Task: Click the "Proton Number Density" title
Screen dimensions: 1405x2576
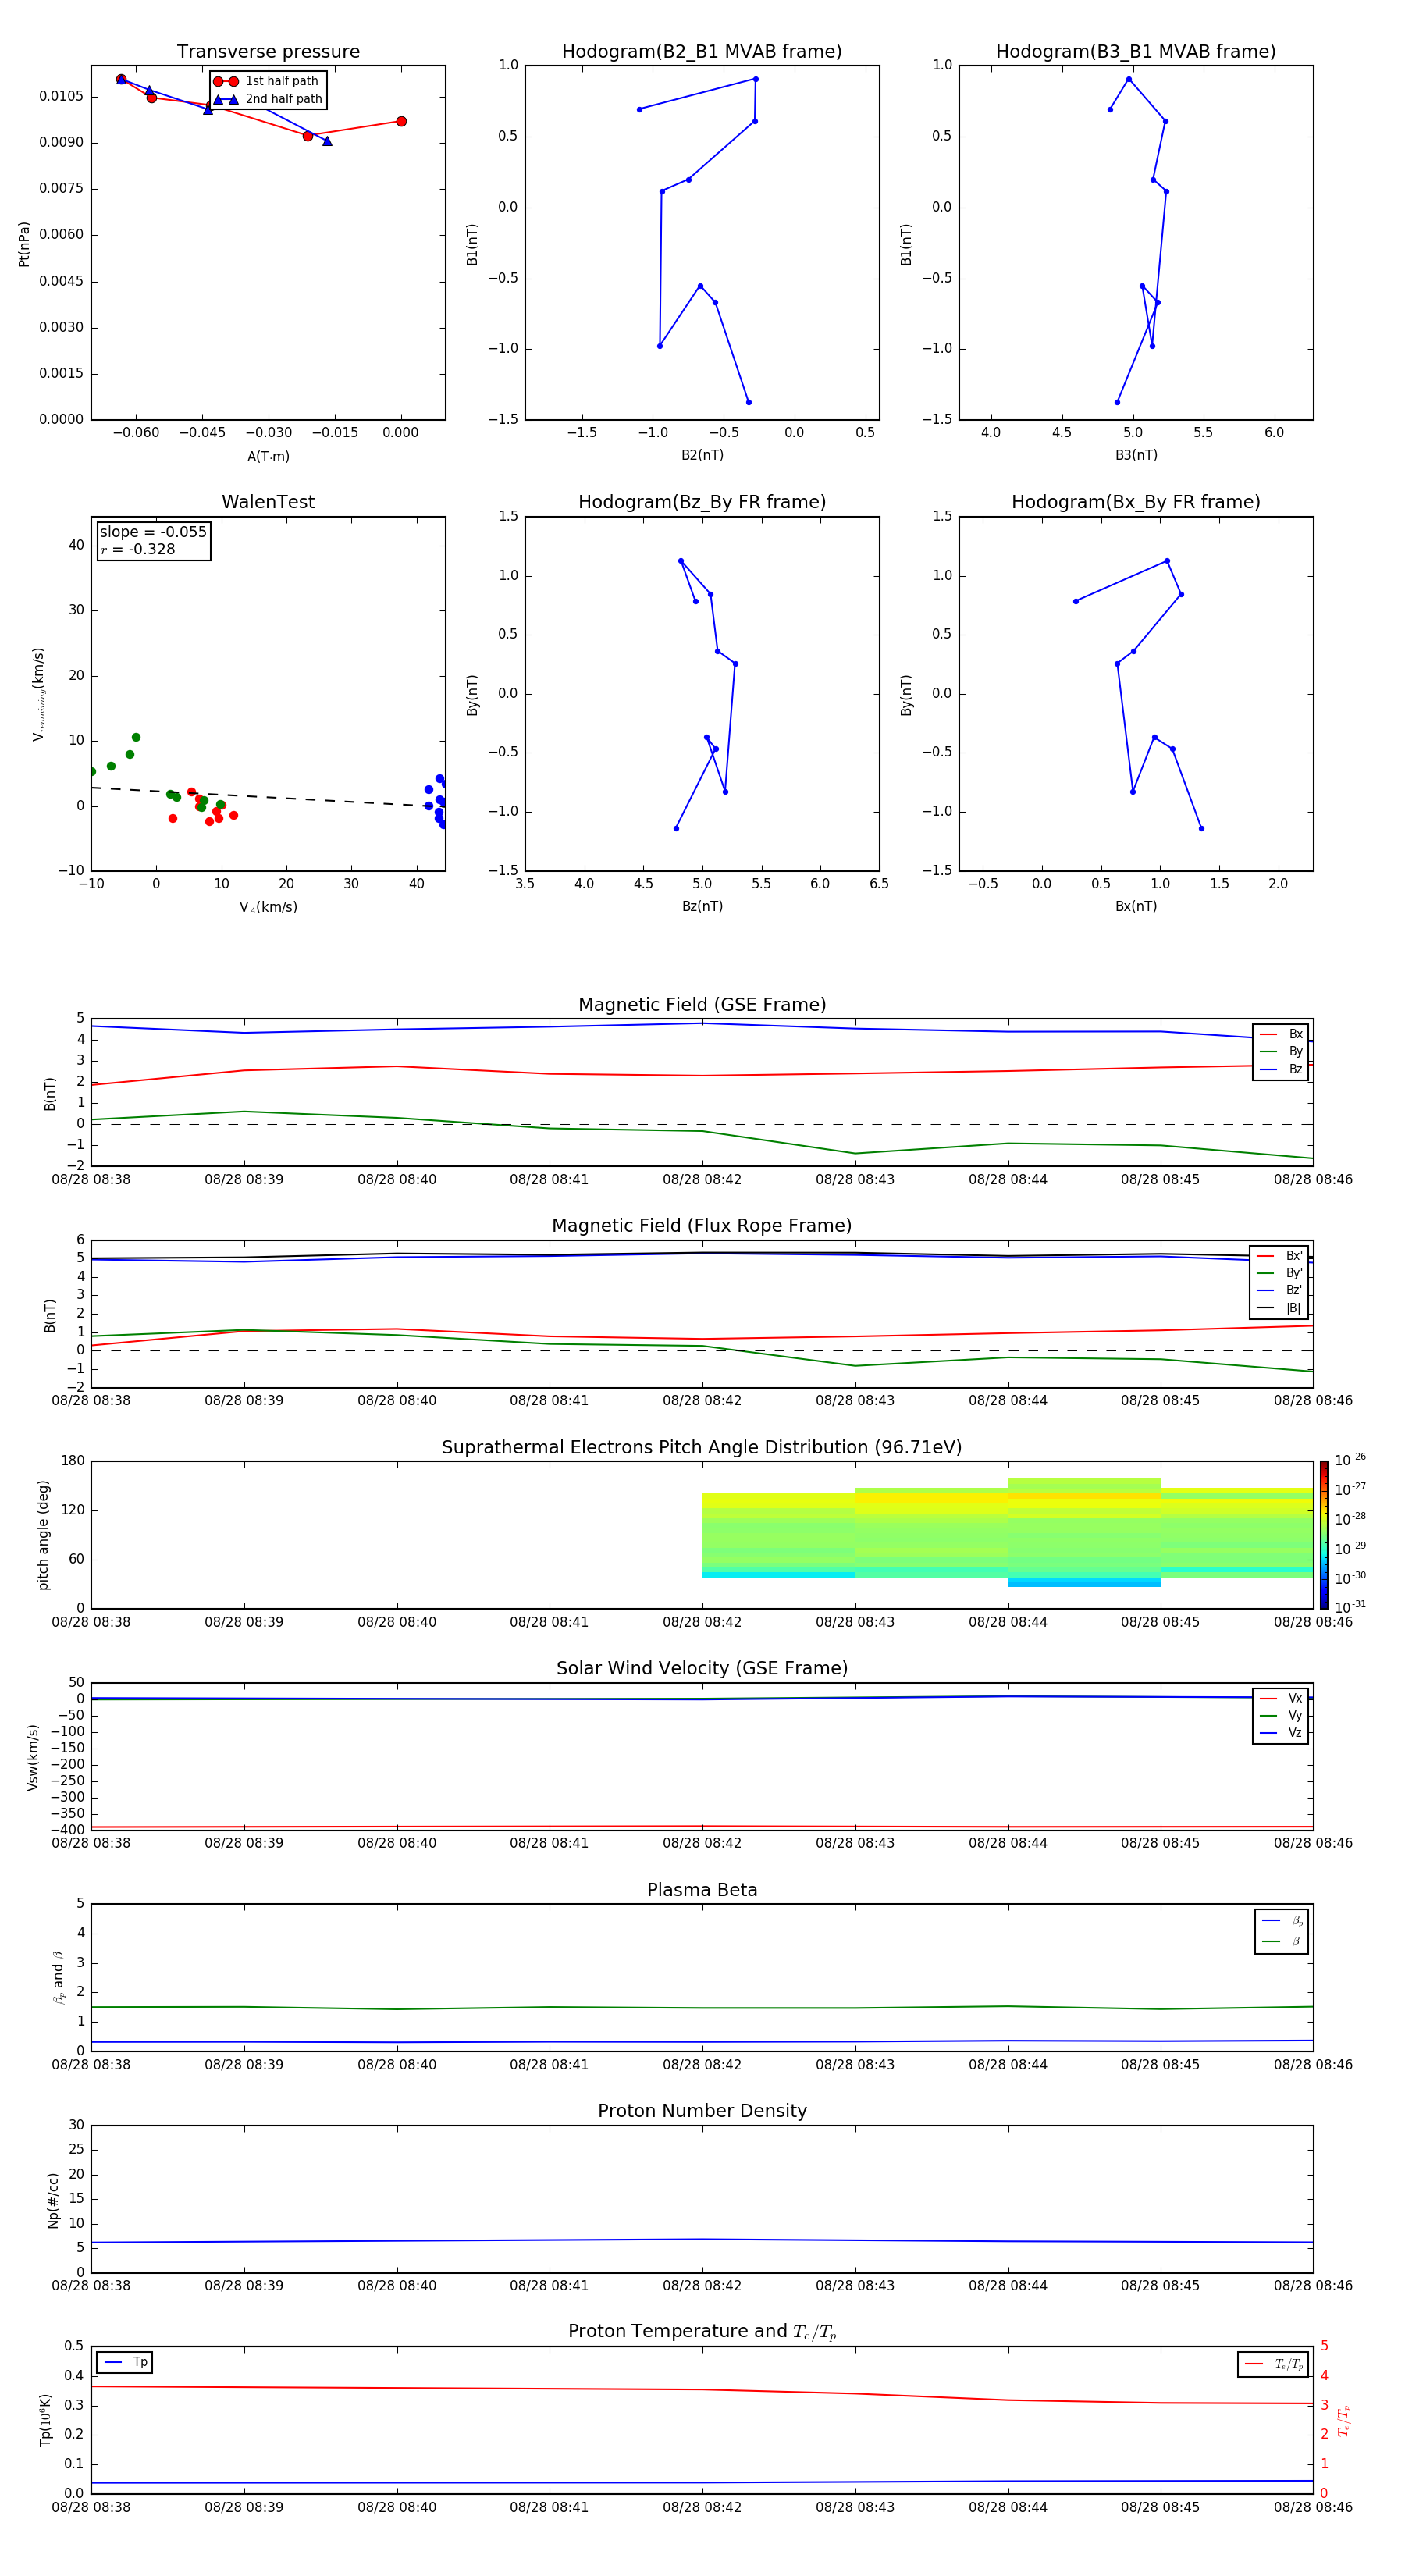Action: pos(702,2111)
